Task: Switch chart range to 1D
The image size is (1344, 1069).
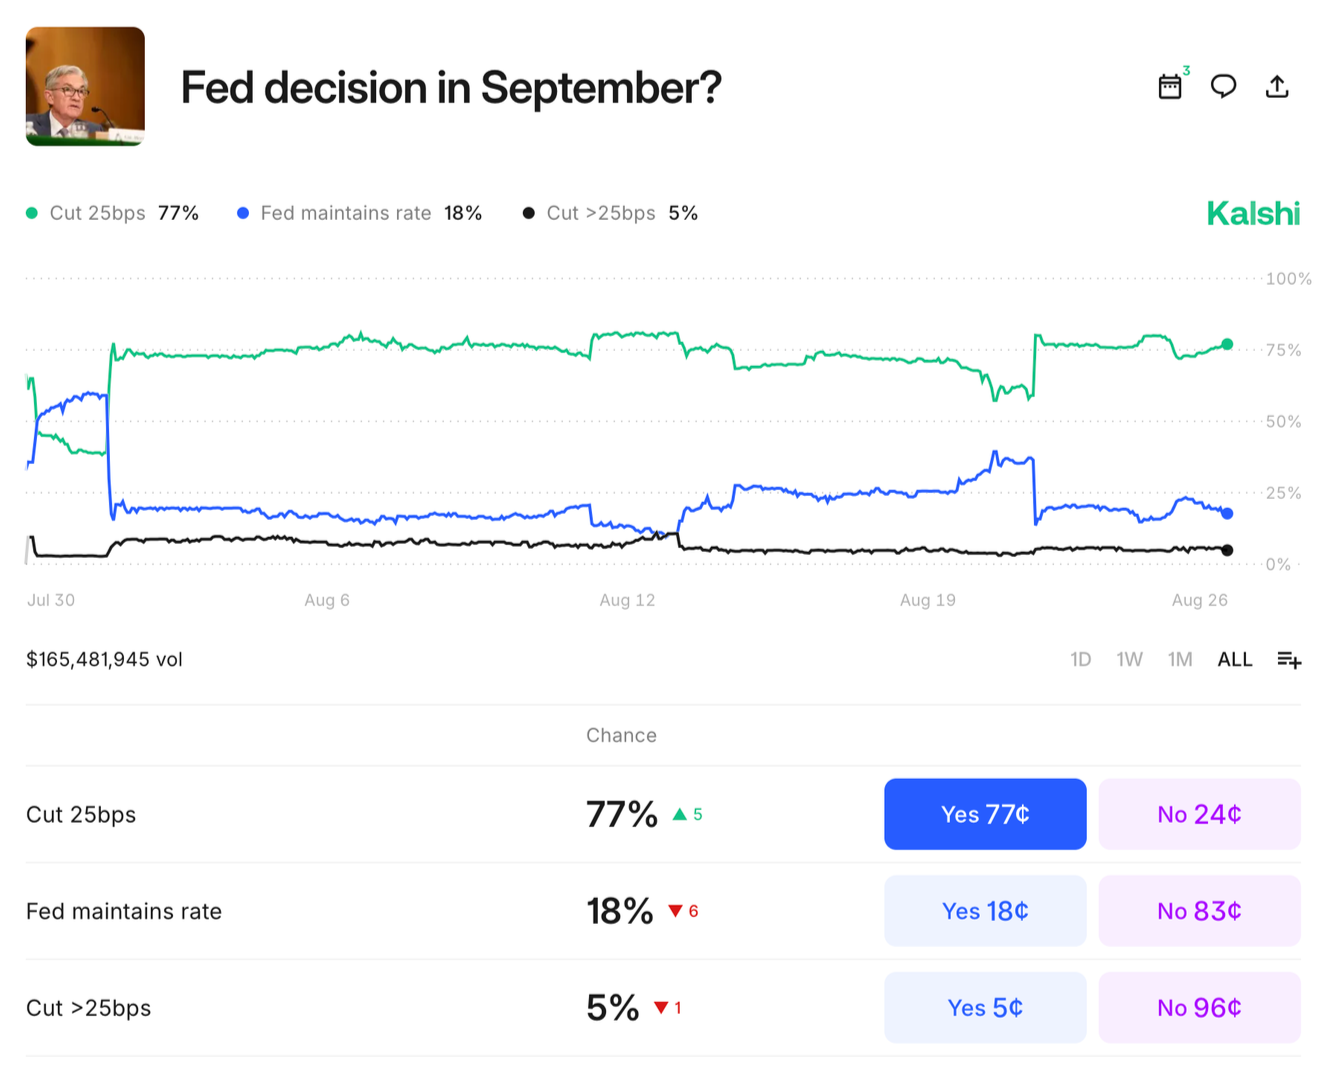Action: (1080, 660)
